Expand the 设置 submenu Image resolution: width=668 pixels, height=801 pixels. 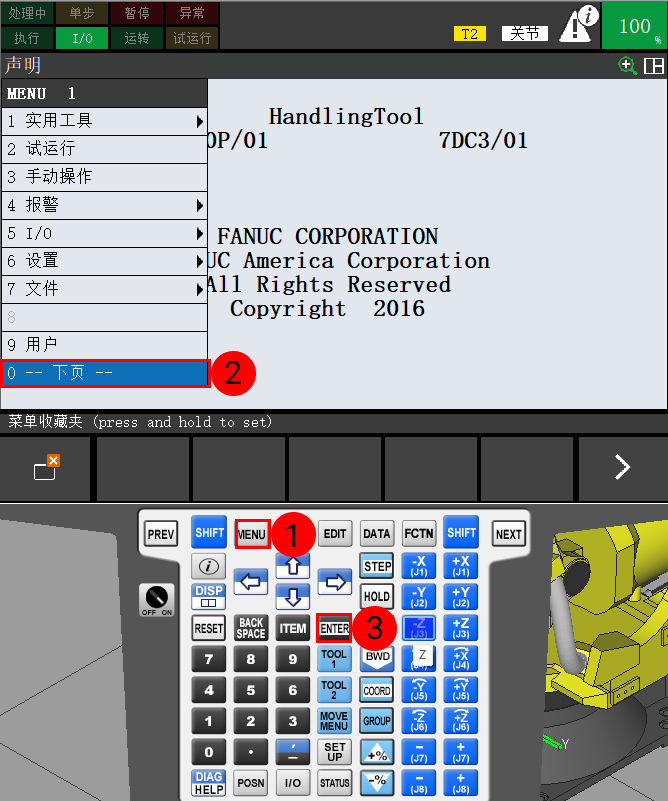pyautogui.click(x=105, y=262)
